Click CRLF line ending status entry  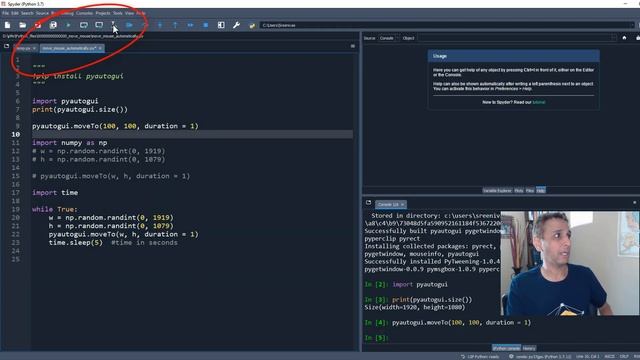pyautogui.click(x=624, y=356)
